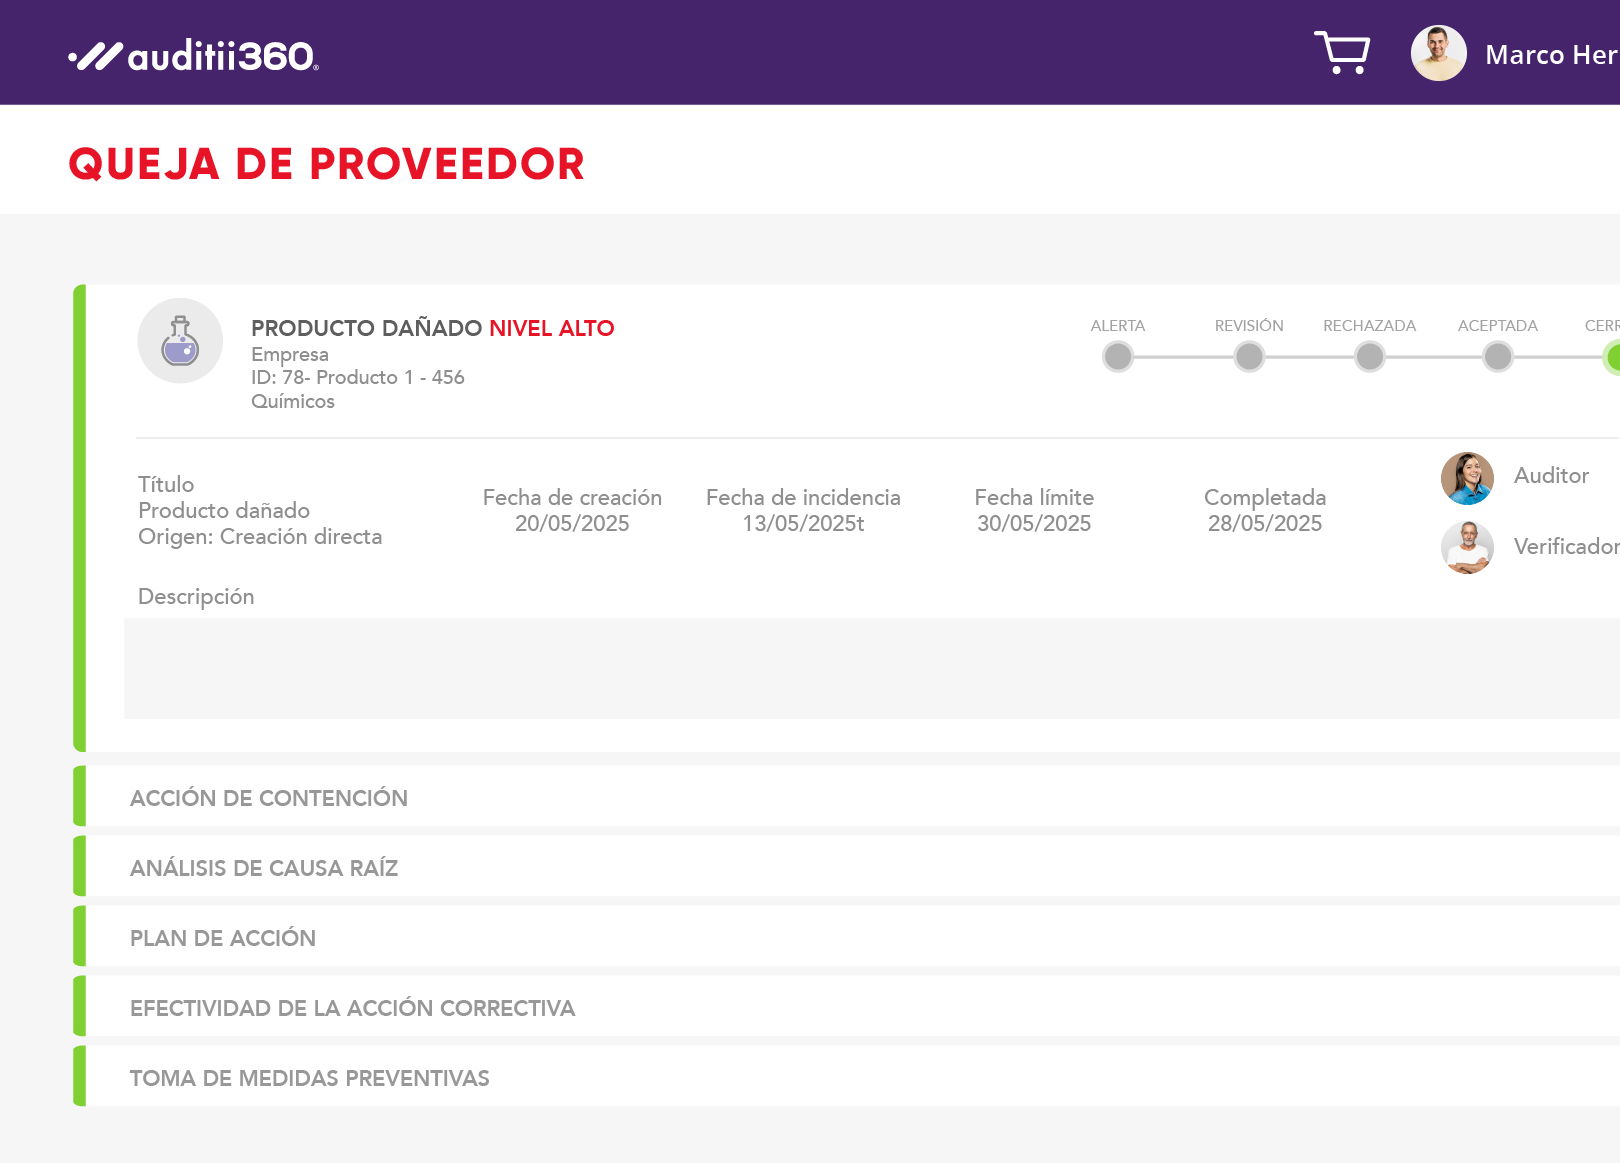Click the Marco Her username text
The width and height of the screenshot is (1620, 1163).
pos(1550,55)
